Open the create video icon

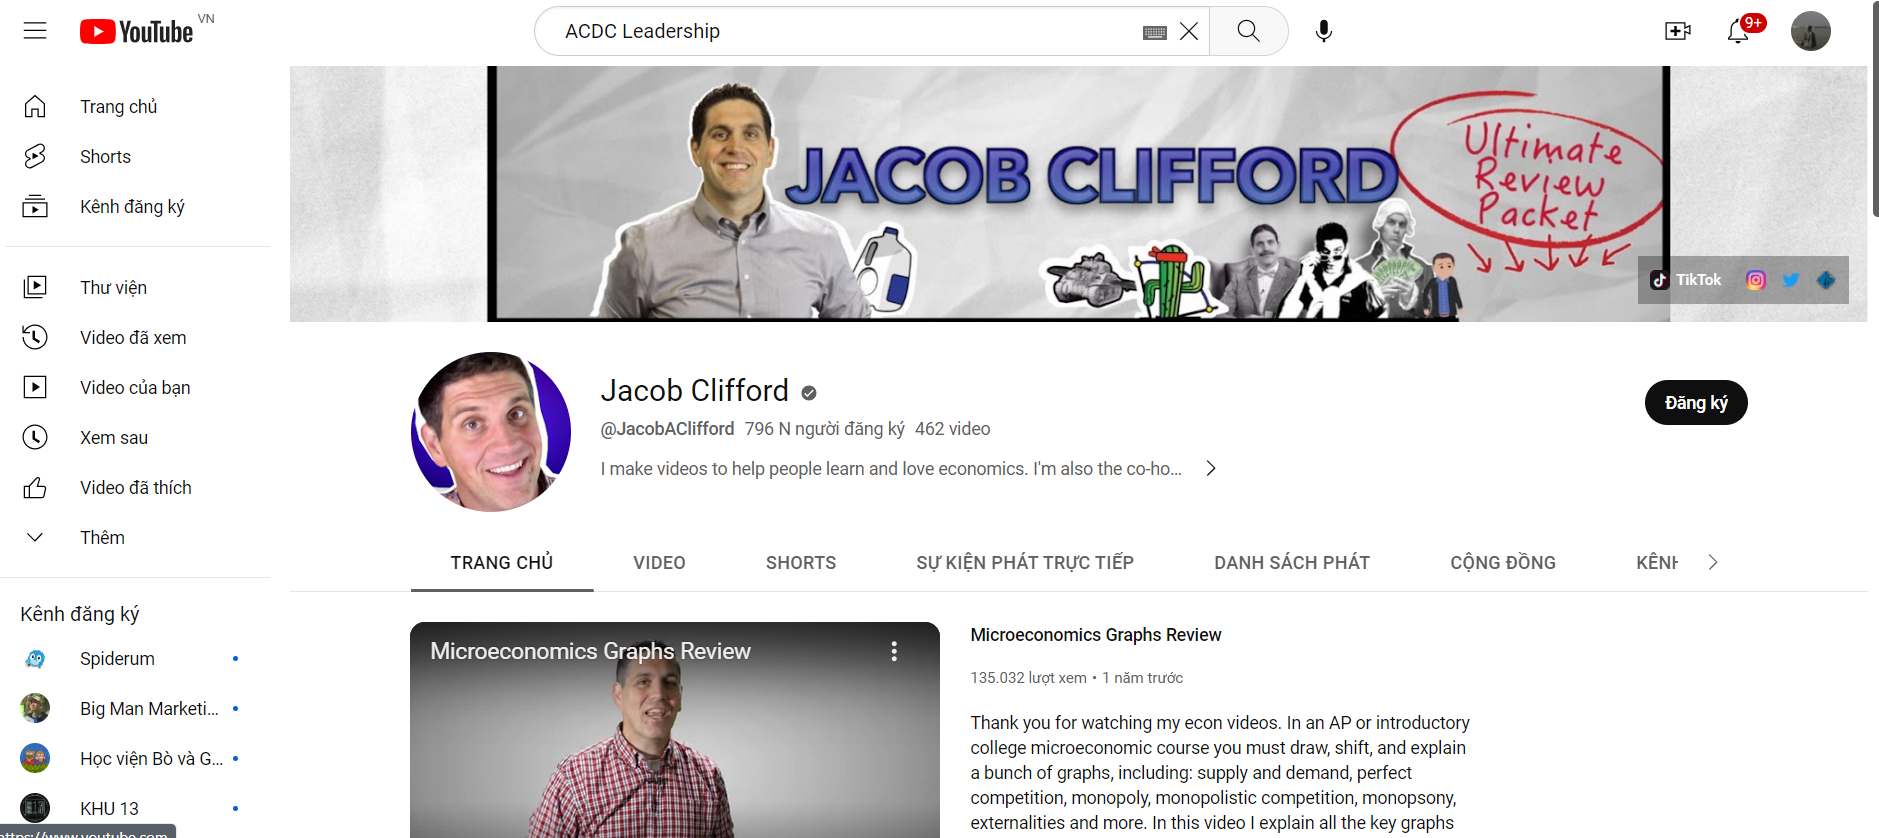click(1677, 31)
